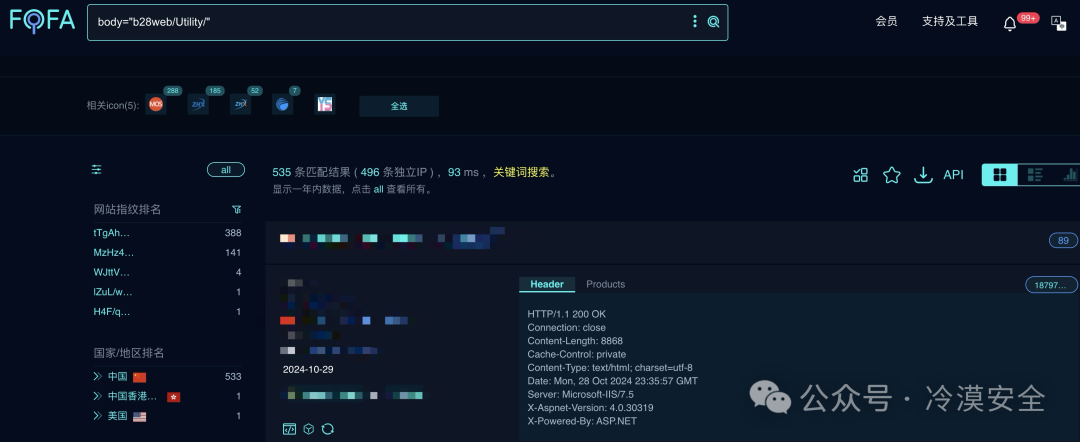
Task: Click the 2024-10-29 date text
Action: coord(308,370)
